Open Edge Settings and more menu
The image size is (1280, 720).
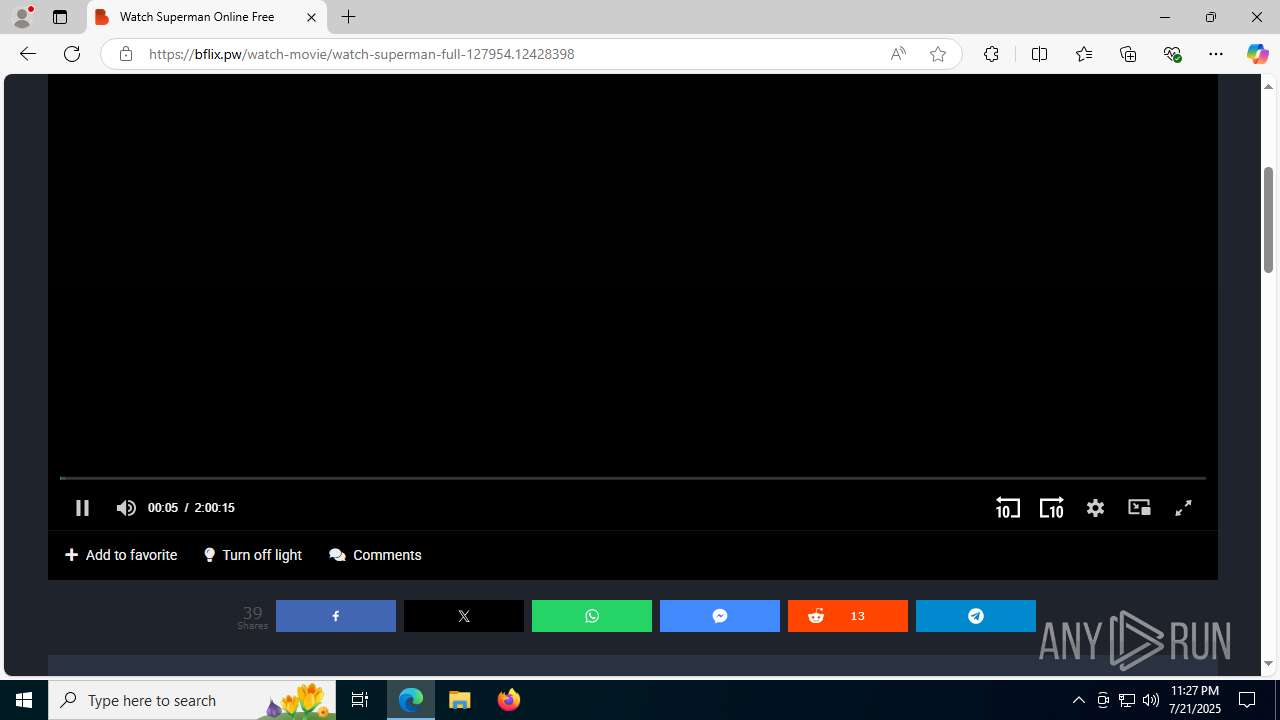(x=1216, y=54)
